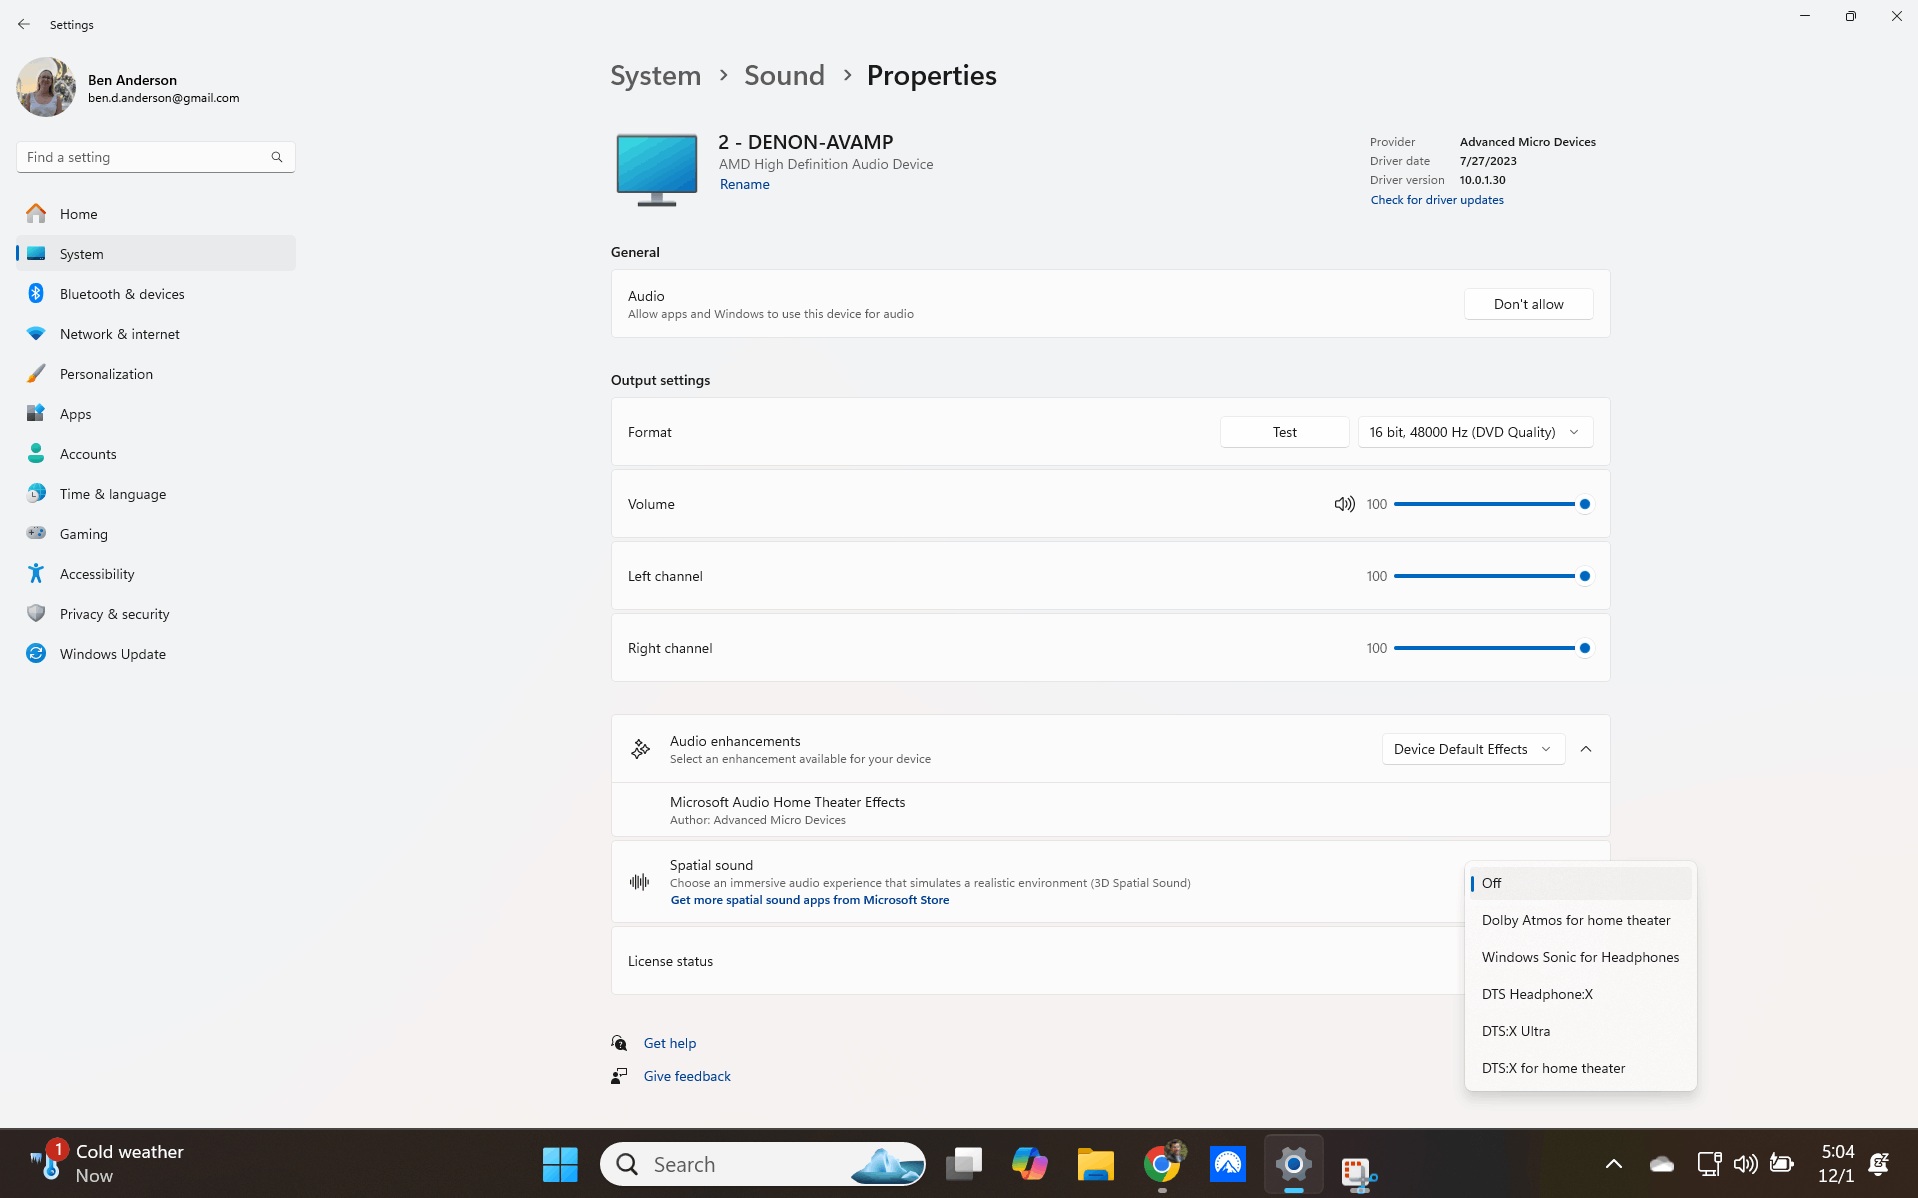
Task: Click the search magnifier in Find a setting
Action: (277, 157)
